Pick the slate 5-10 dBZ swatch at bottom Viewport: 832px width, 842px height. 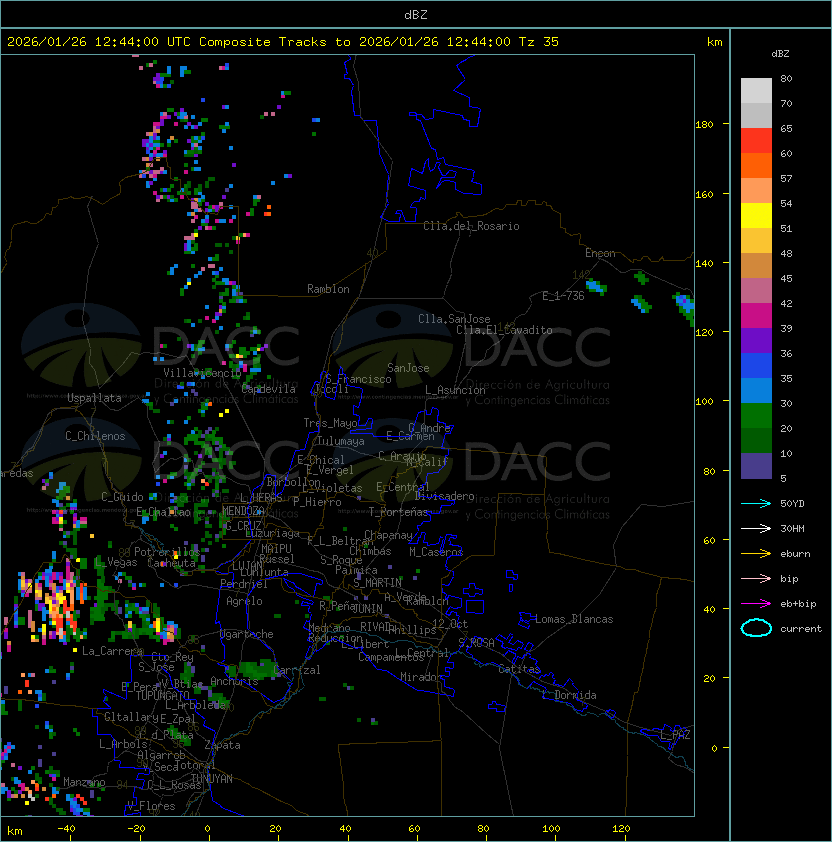[756, 466]
